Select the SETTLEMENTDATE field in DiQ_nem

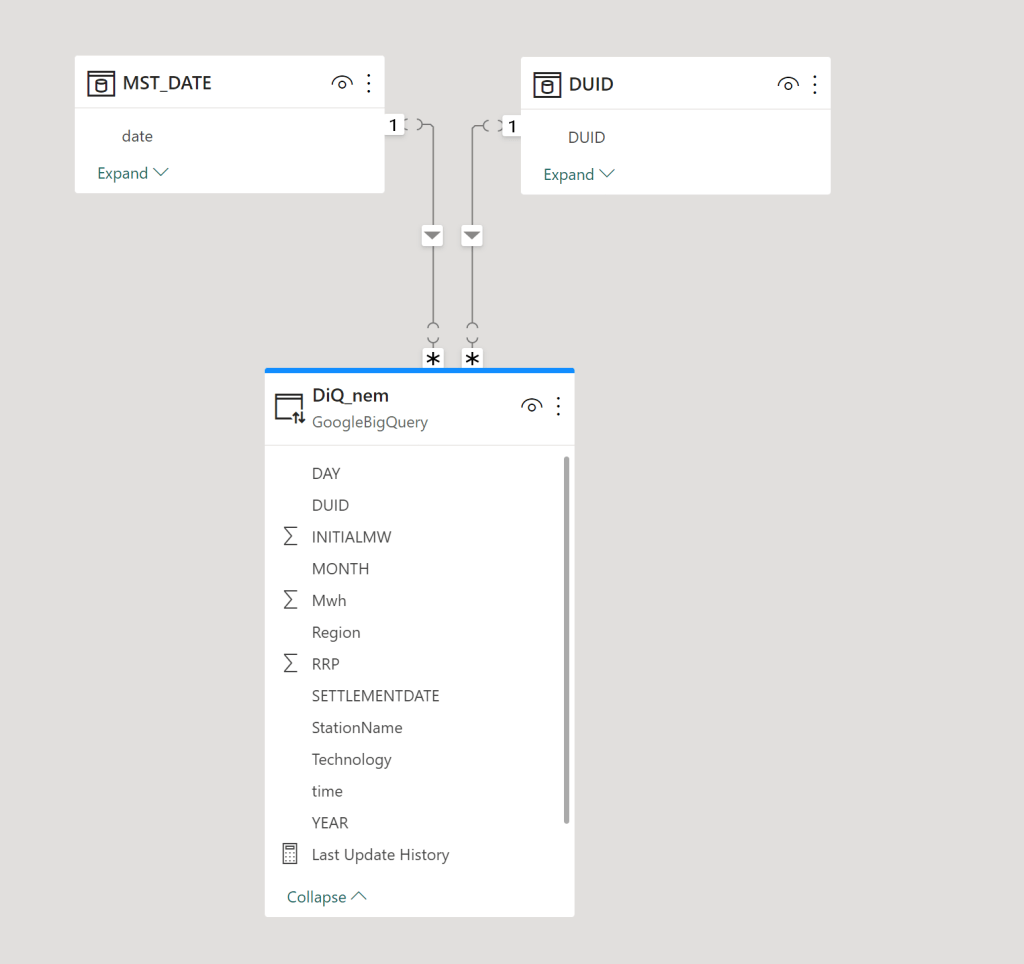point(375,696)
